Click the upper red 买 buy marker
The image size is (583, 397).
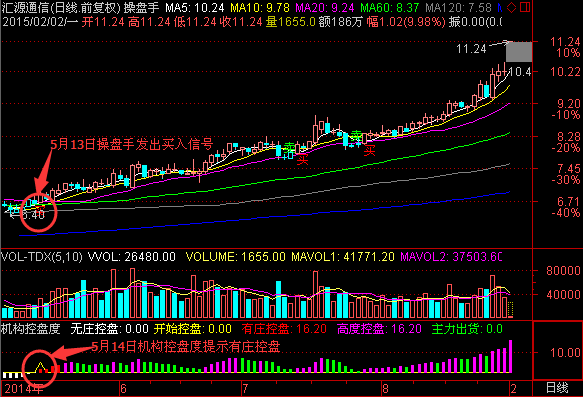369,150
